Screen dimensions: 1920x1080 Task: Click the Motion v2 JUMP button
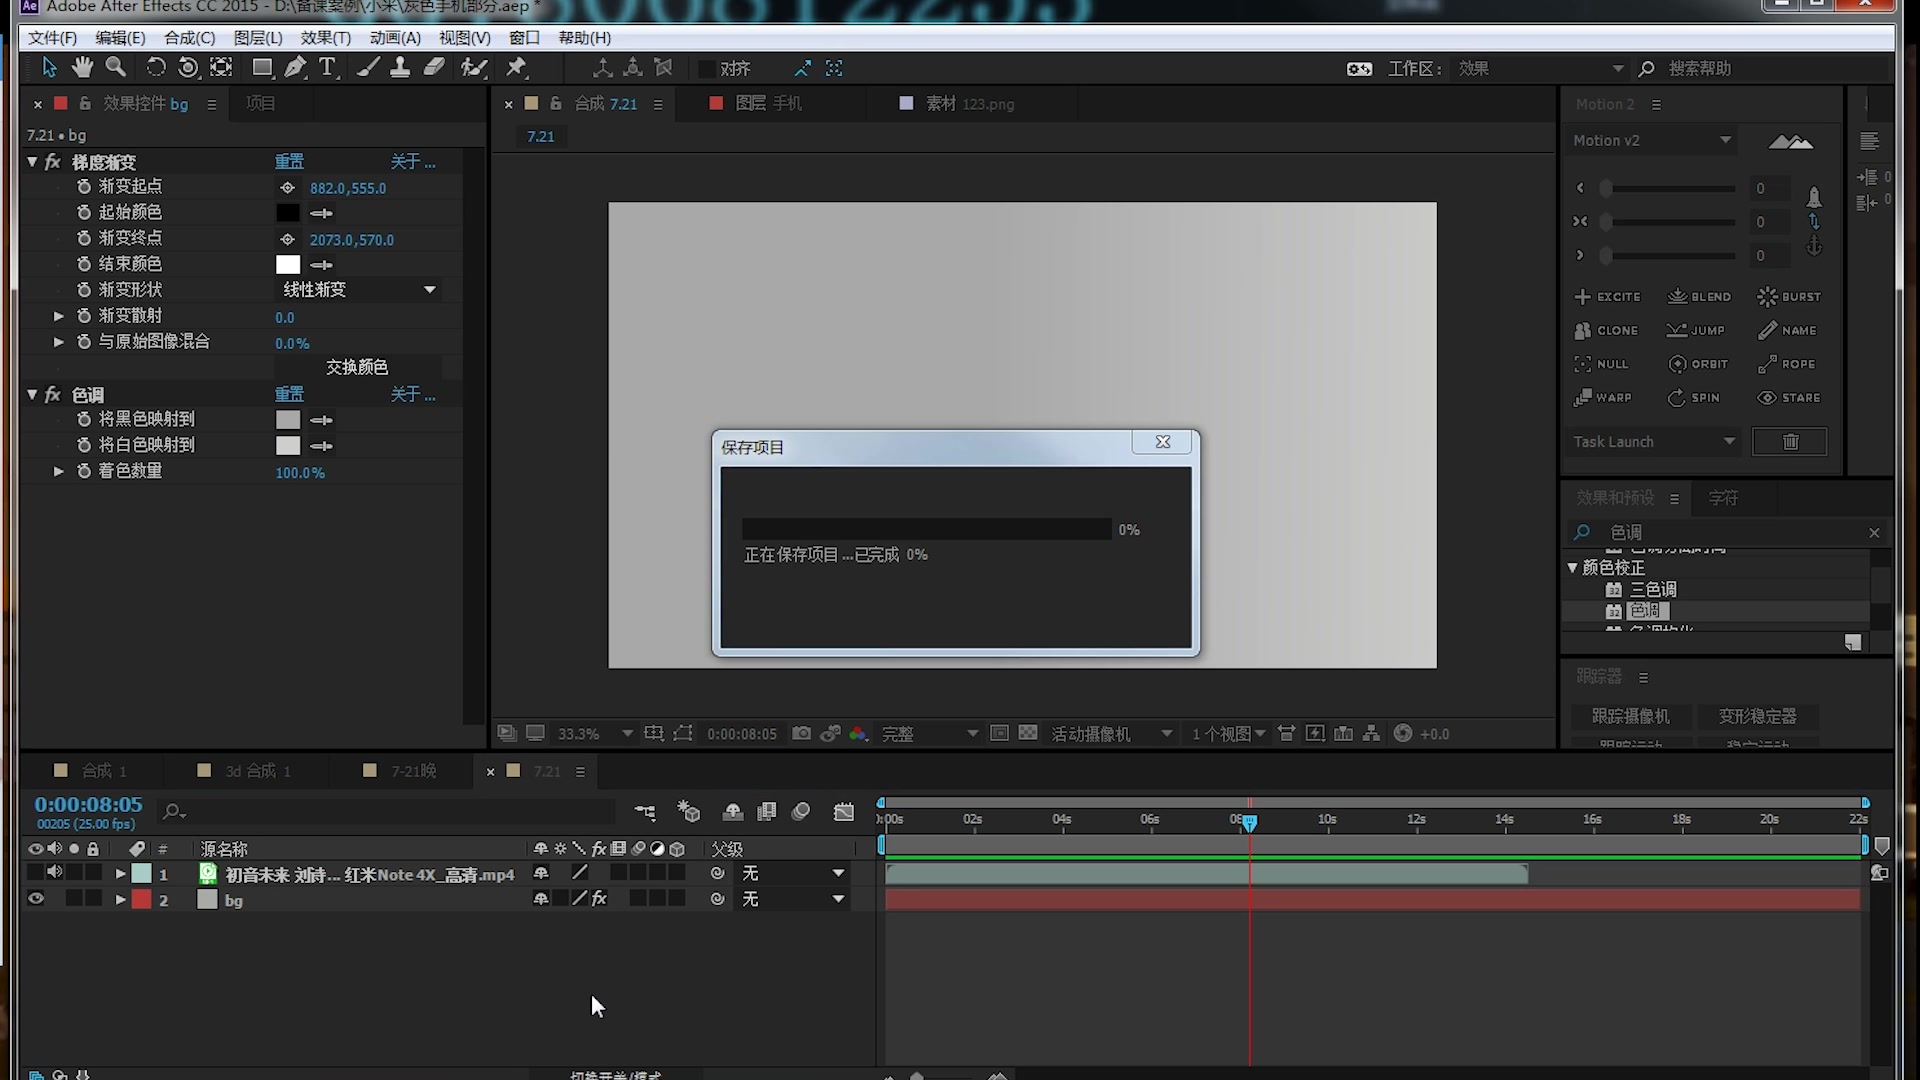click(1695, 330)
